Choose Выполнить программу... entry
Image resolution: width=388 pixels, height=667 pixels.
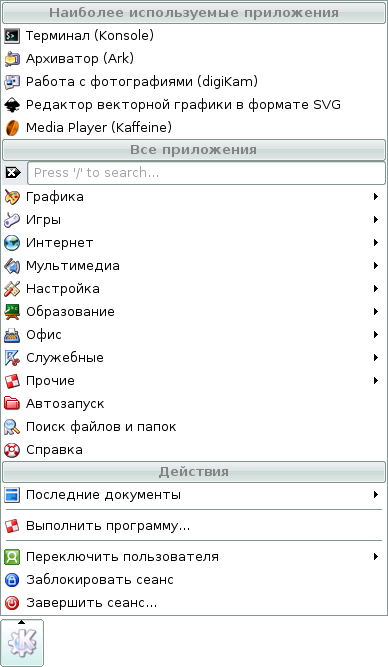[194, 526]
